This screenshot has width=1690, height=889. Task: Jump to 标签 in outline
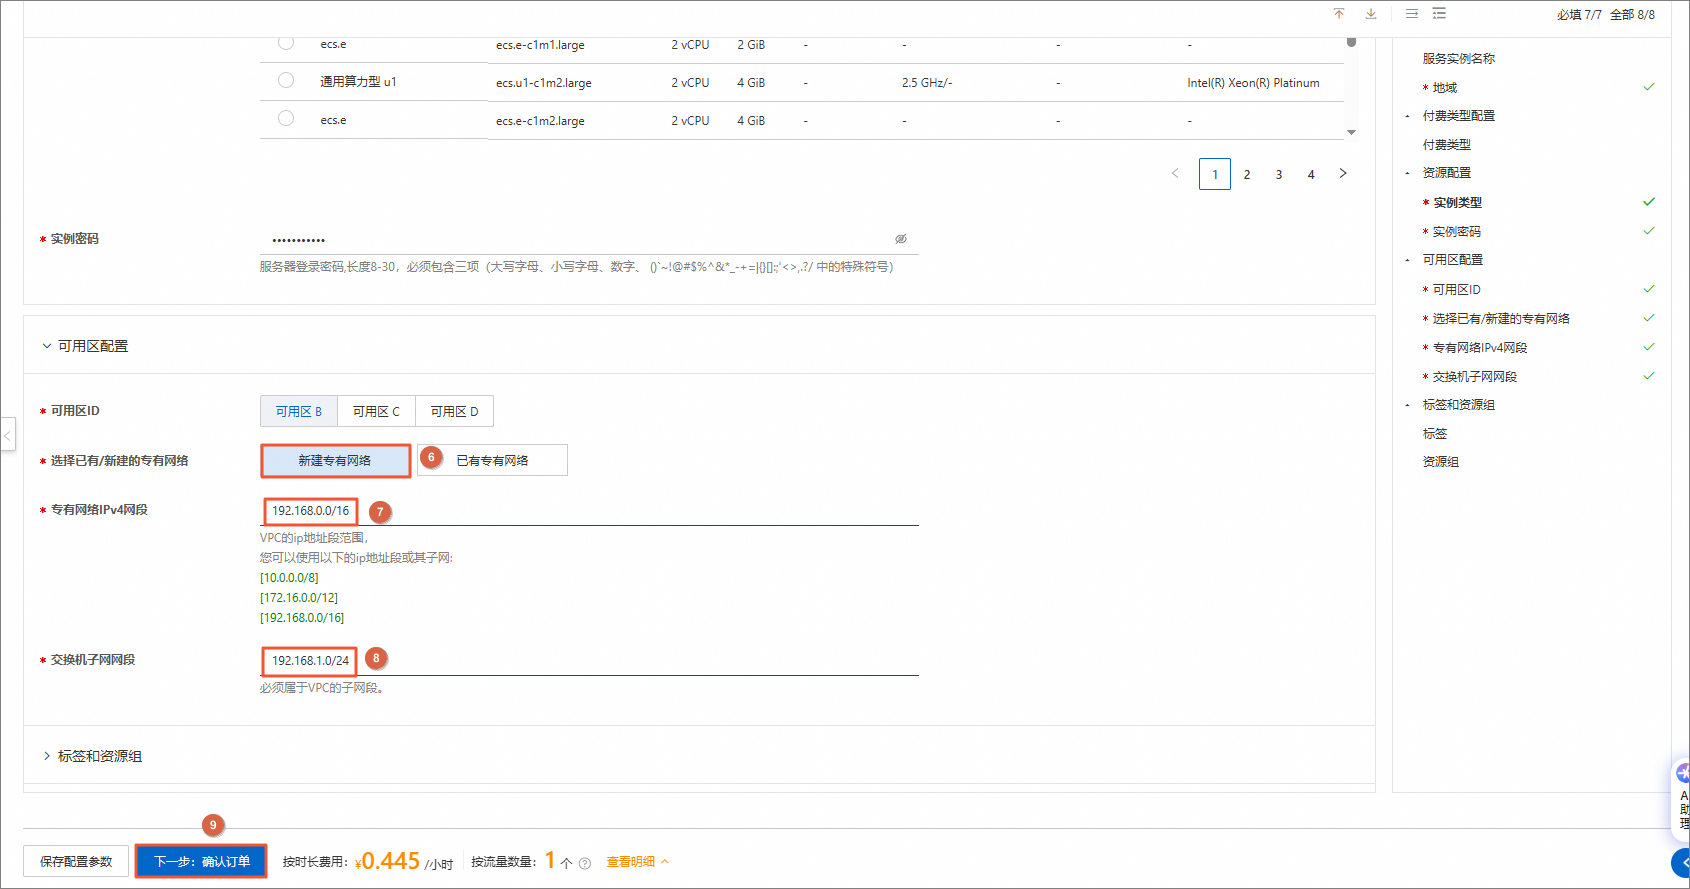[1435, 434]
